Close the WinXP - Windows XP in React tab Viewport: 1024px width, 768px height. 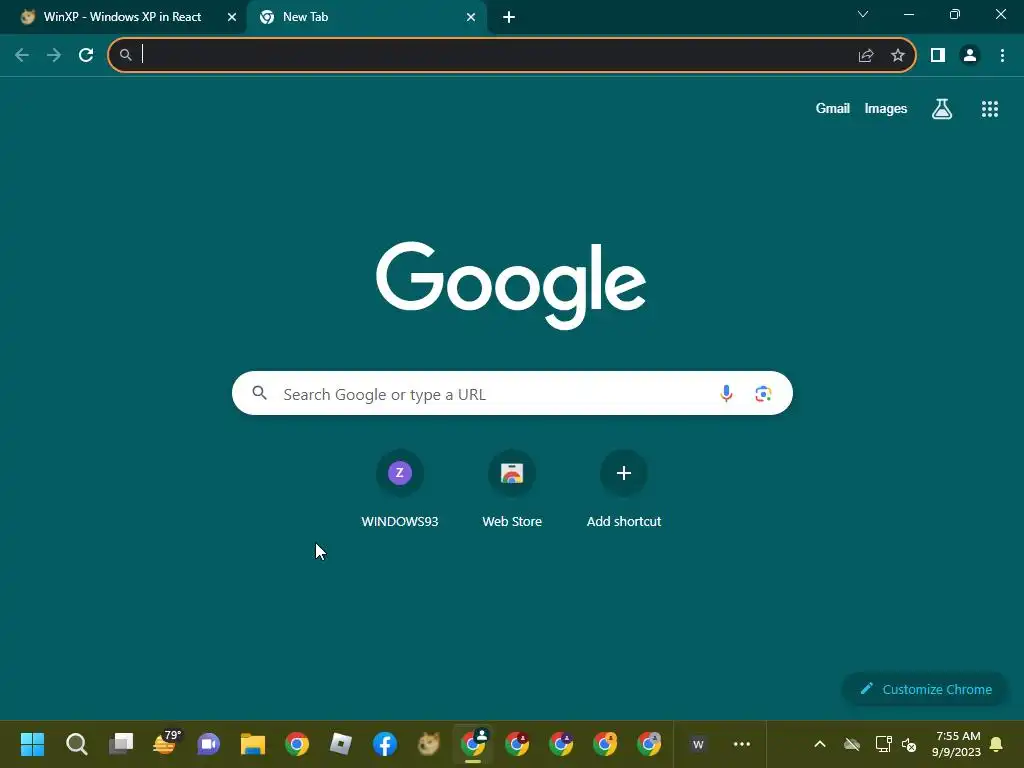click(x=232, y=17)
